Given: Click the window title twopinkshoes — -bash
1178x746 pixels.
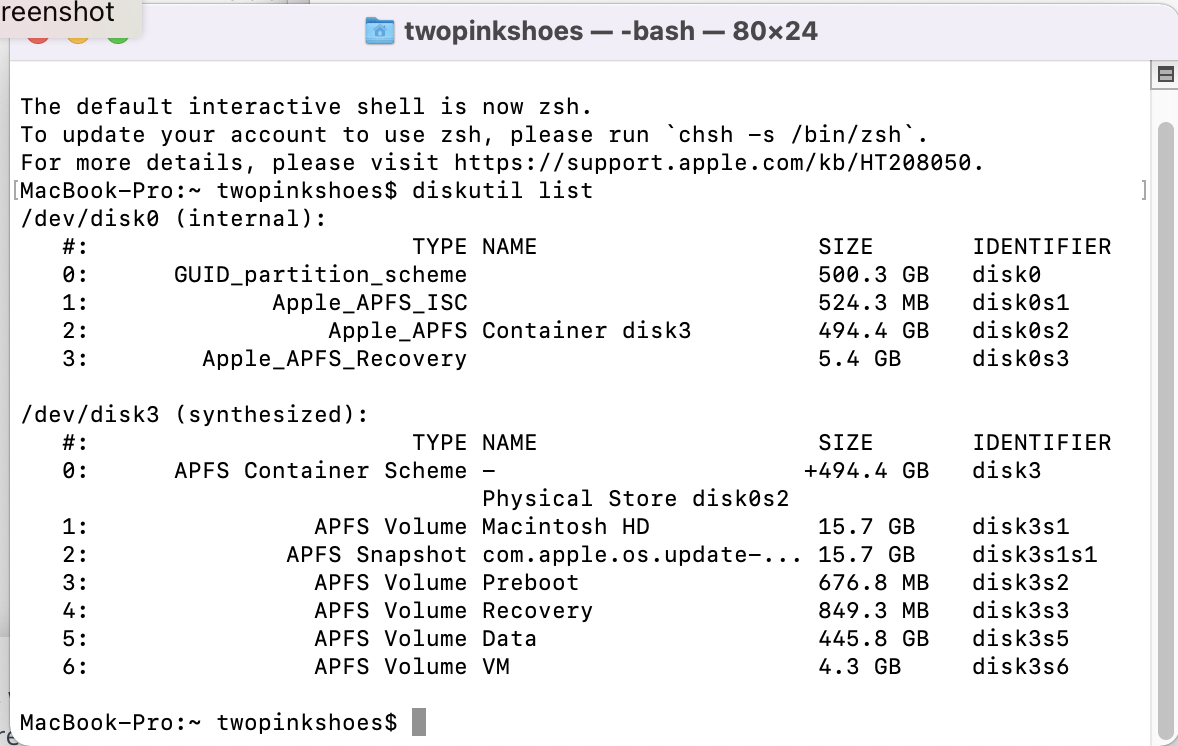Looking at the screenshot, I should pos(610,31).
